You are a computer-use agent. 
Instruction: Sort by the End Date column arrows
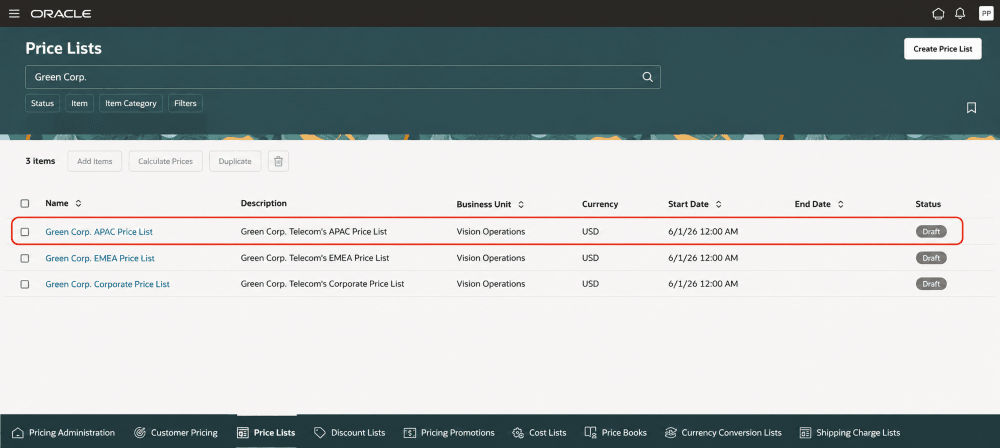coord(841,204)
